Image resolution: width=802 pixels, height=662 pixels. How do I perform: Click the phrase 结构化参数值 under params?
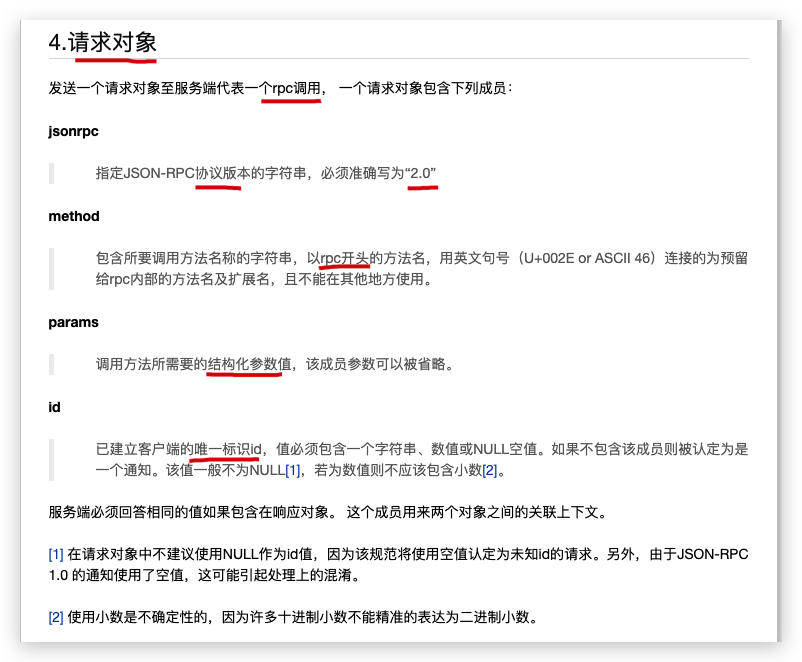[x=249, y=364]
